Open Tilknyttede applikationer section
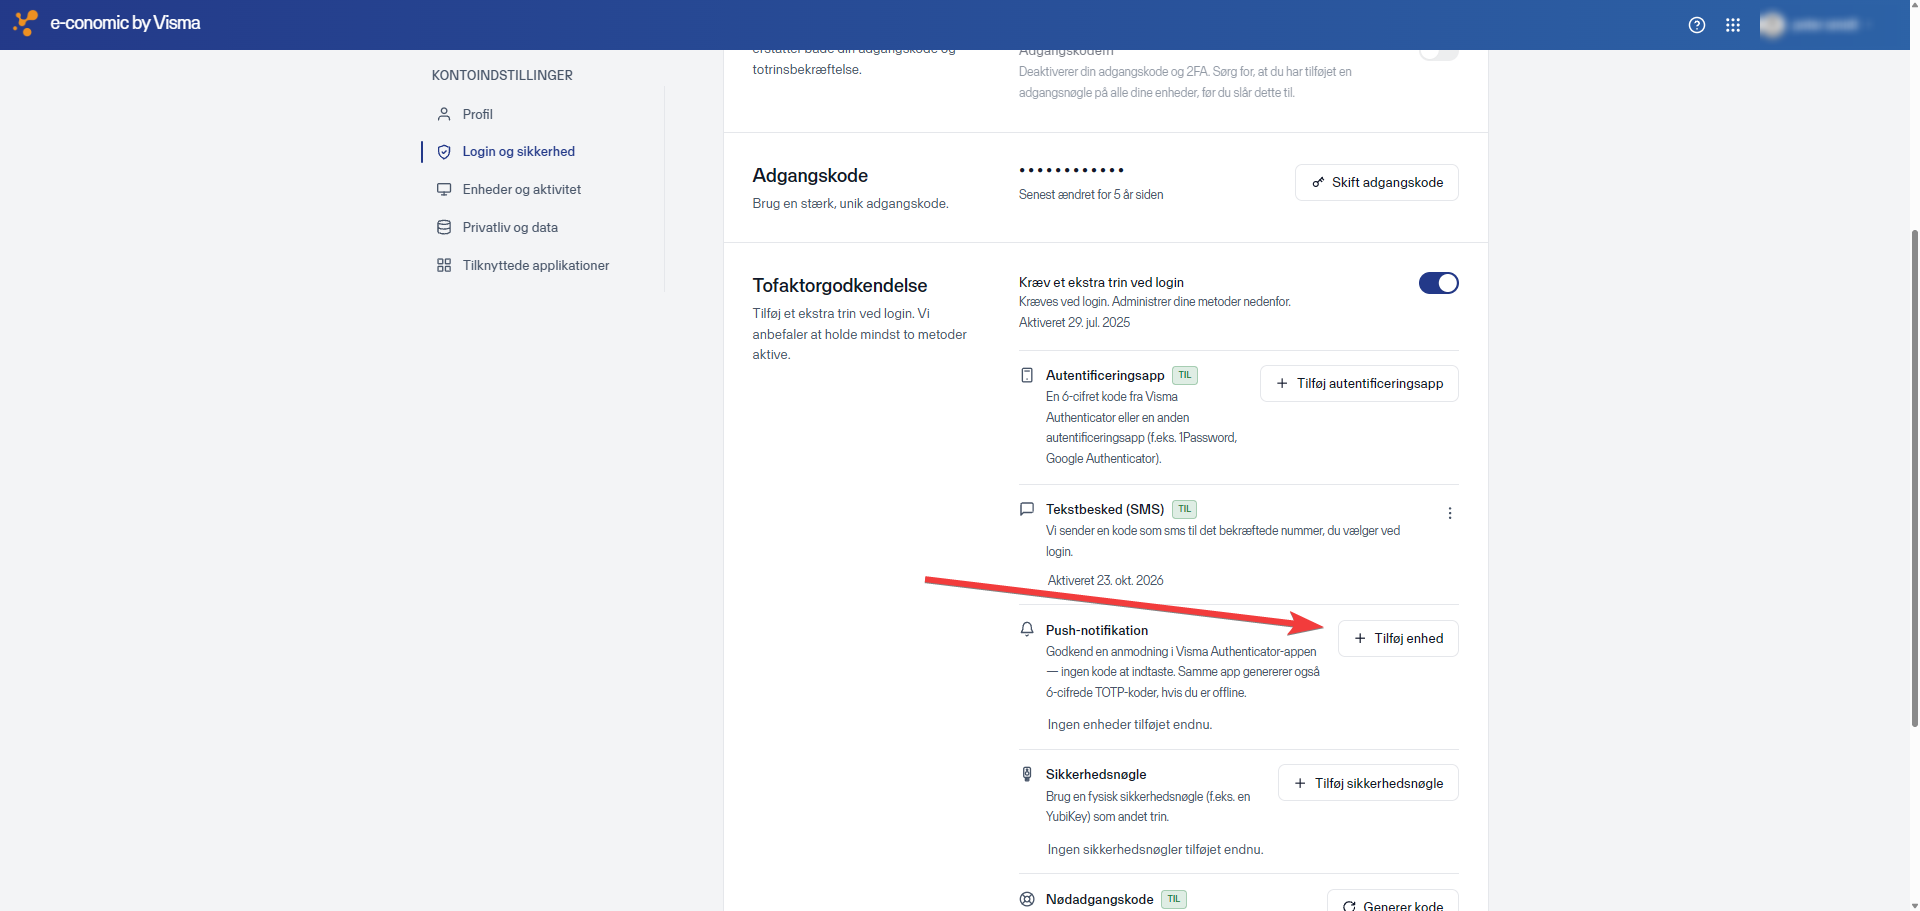The width and height of the screenshot is (1920, 911). point(535,265)
